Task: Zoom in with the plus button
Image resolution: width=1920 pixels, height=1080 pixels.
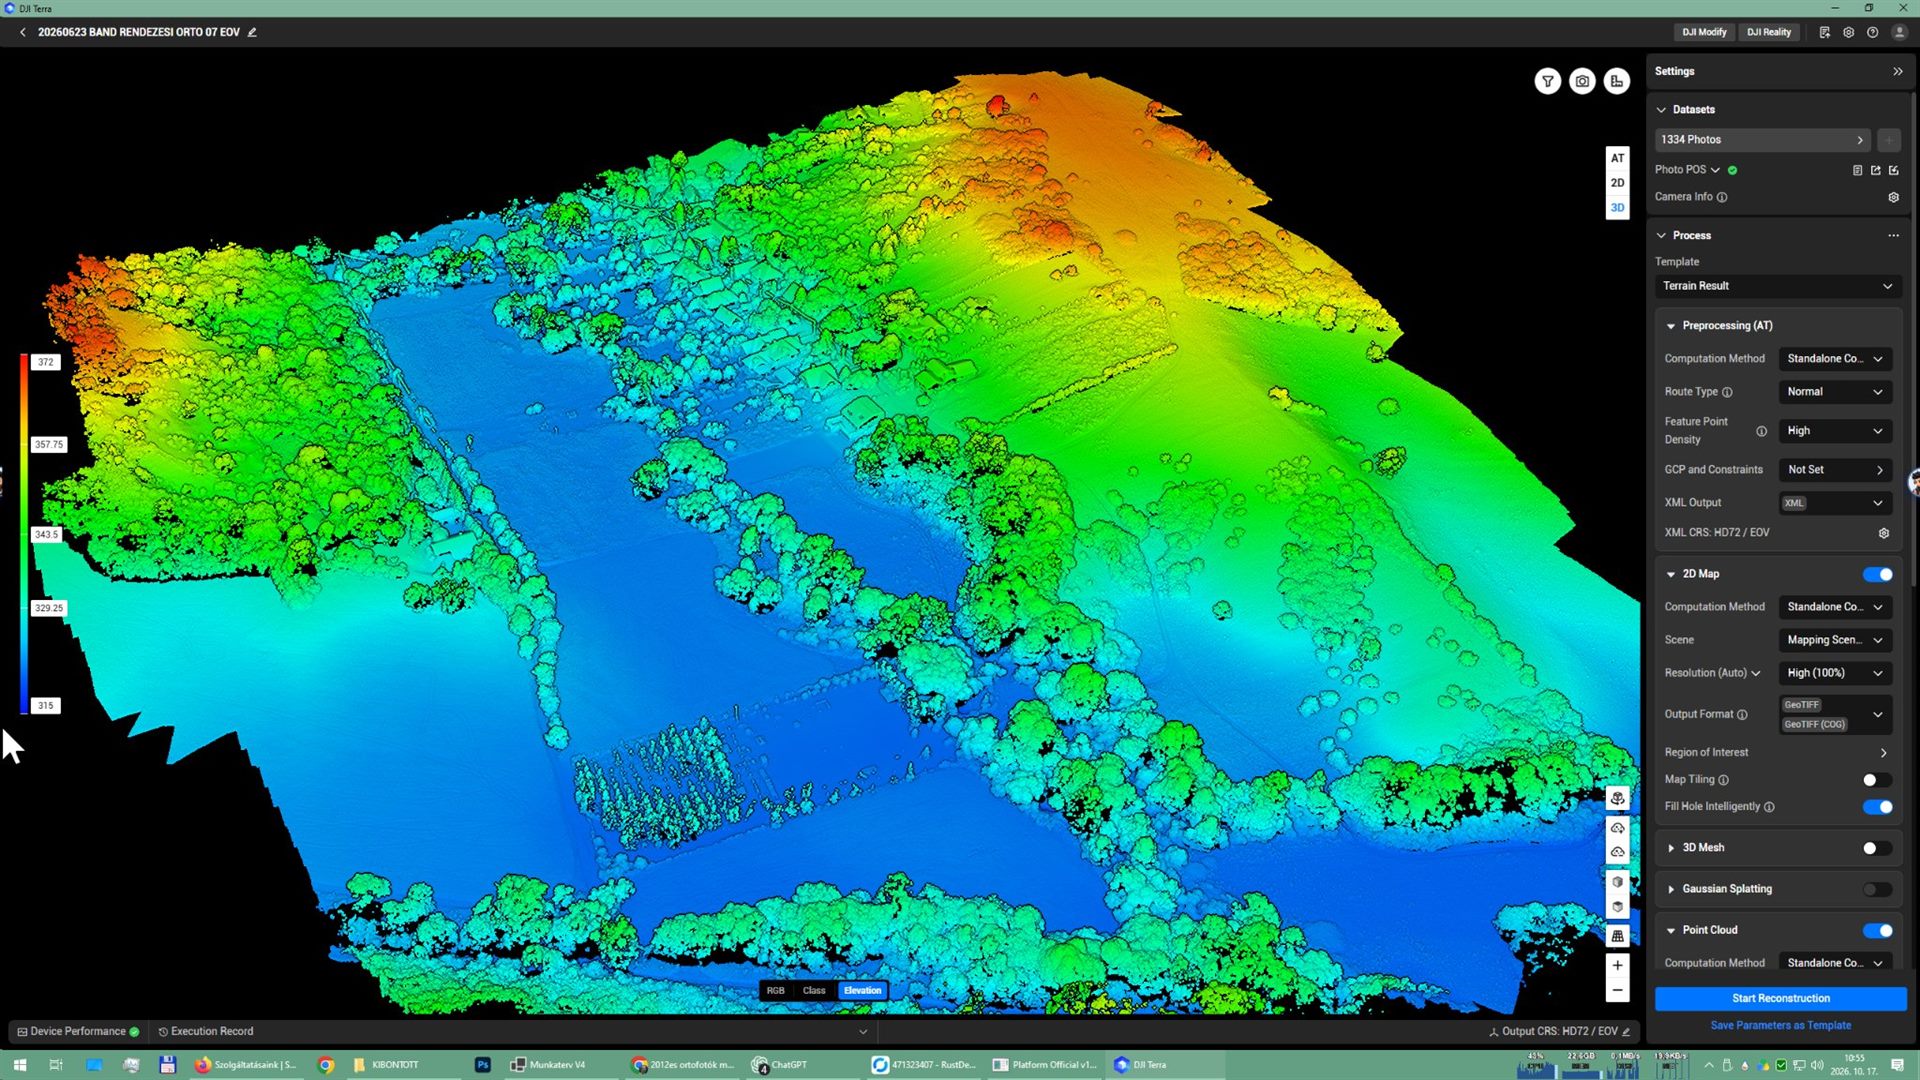Action: click(x=1617, y=965)
